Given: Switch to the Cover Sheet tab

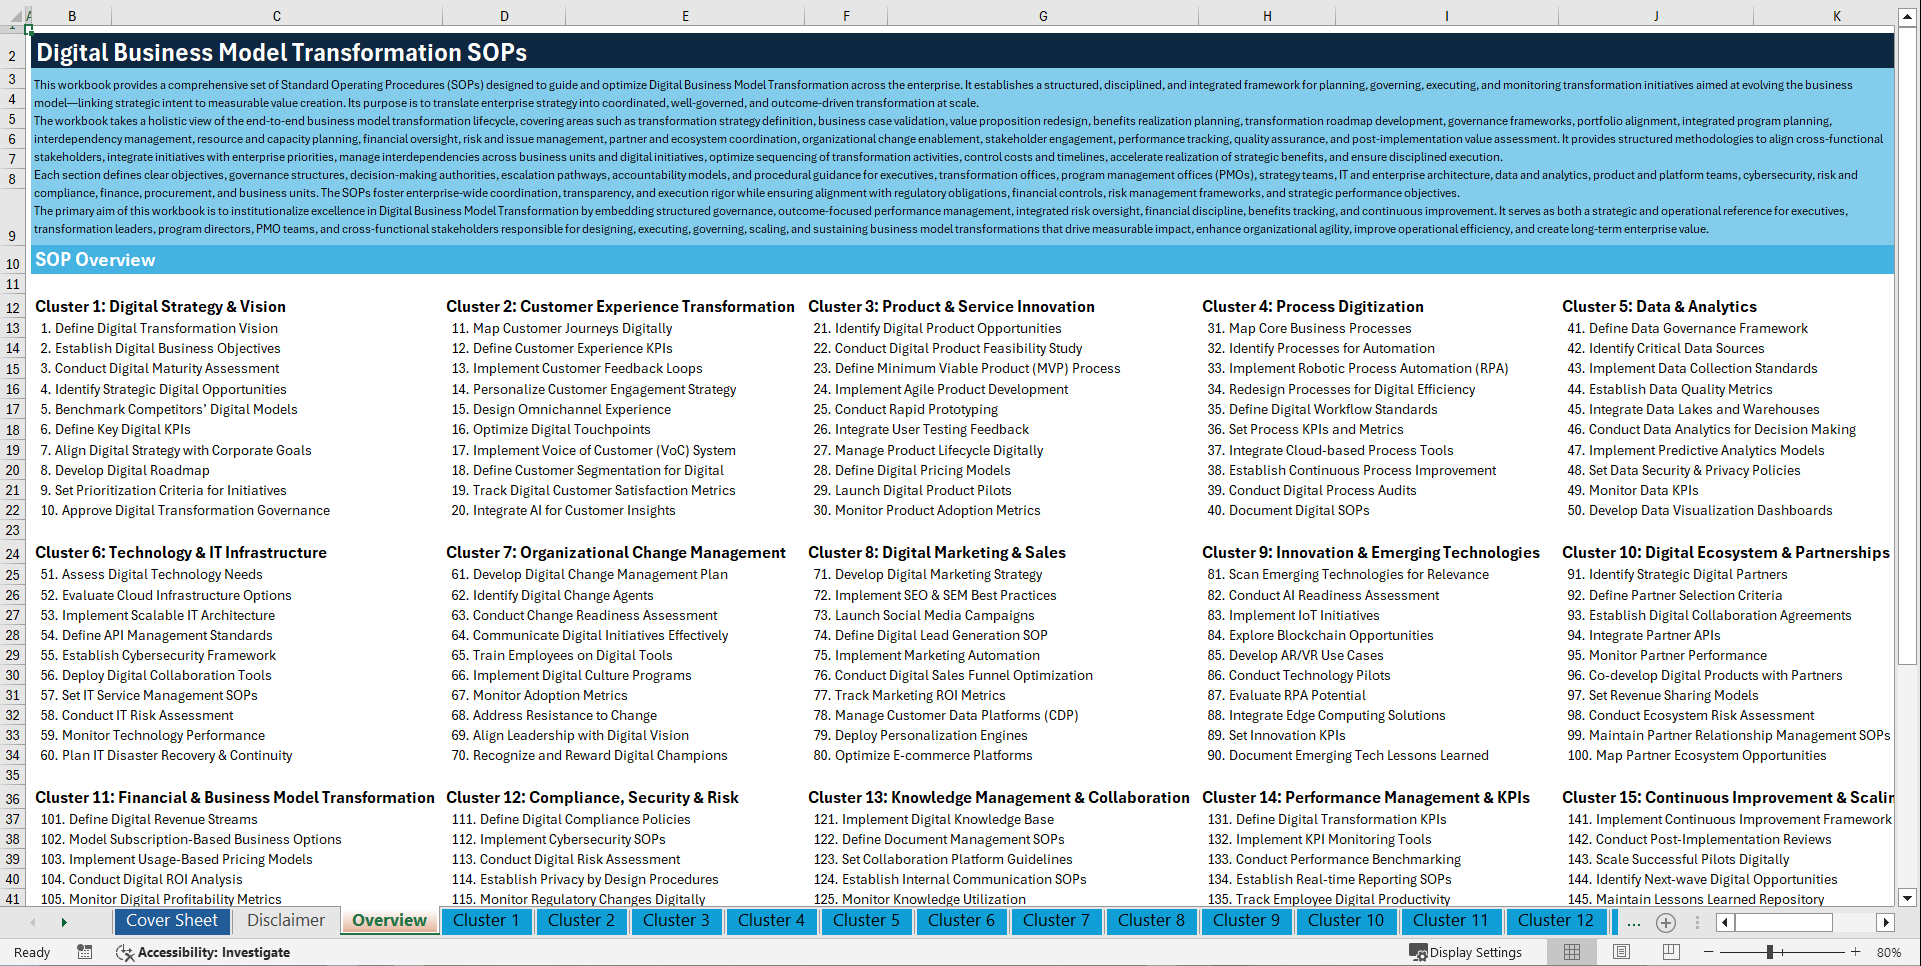Looking at the screenshot, I should (172, 921).
